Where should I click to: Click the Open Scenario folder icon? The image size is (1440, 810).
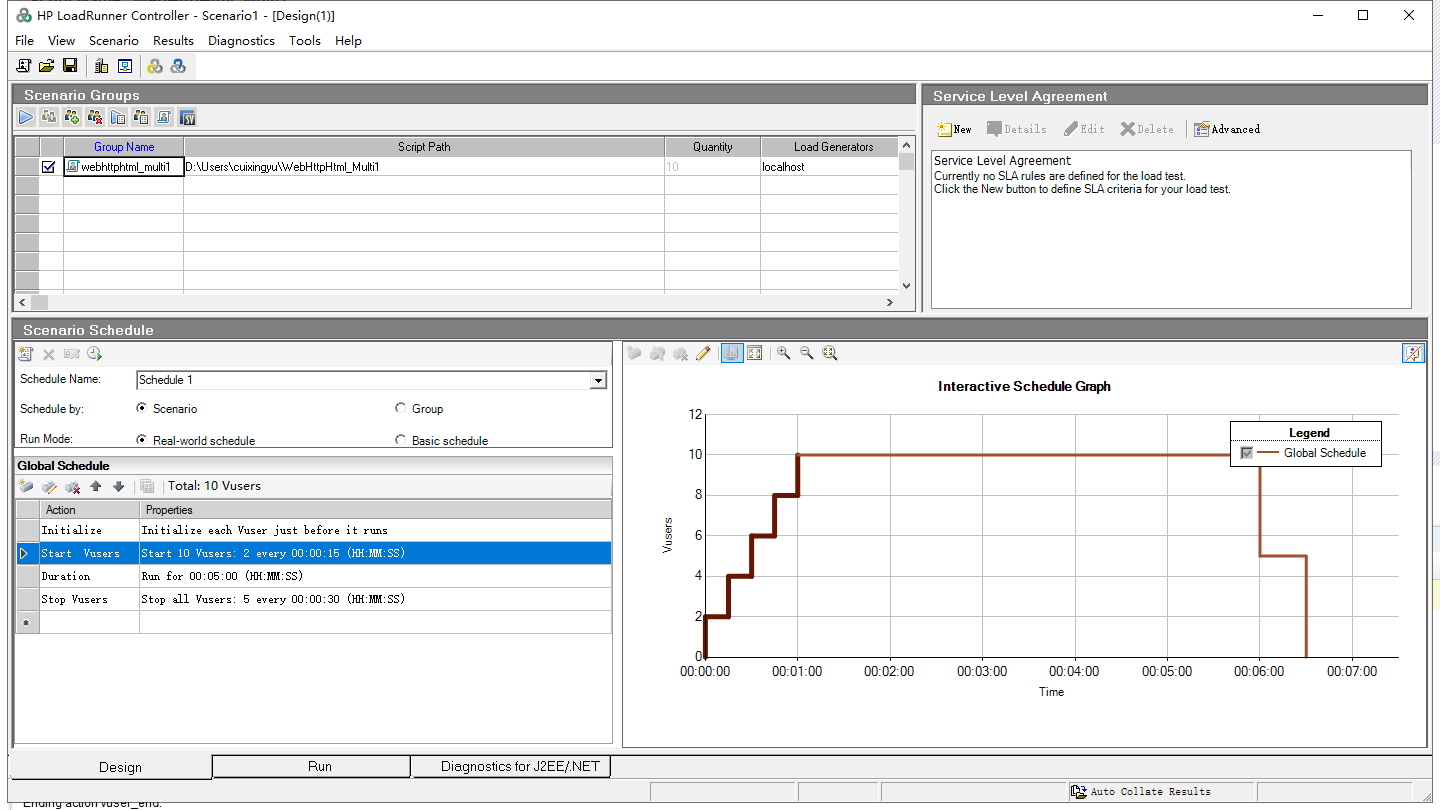pyautogui.click(x=46, y=66)
